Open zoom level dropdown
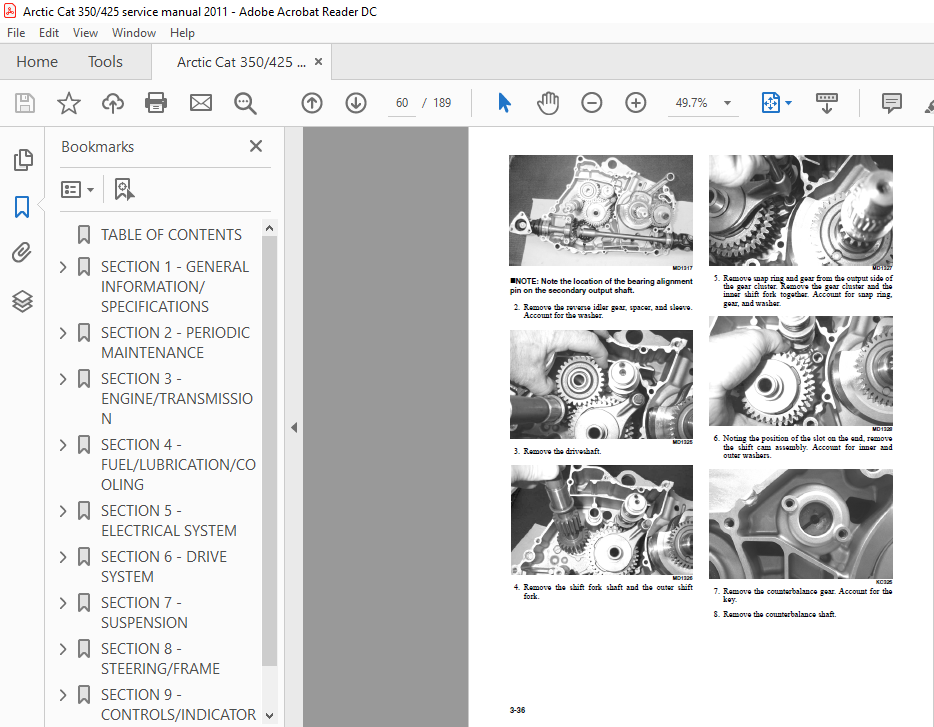The width and height of the screenshot is (934, 727). pos(727,103)
